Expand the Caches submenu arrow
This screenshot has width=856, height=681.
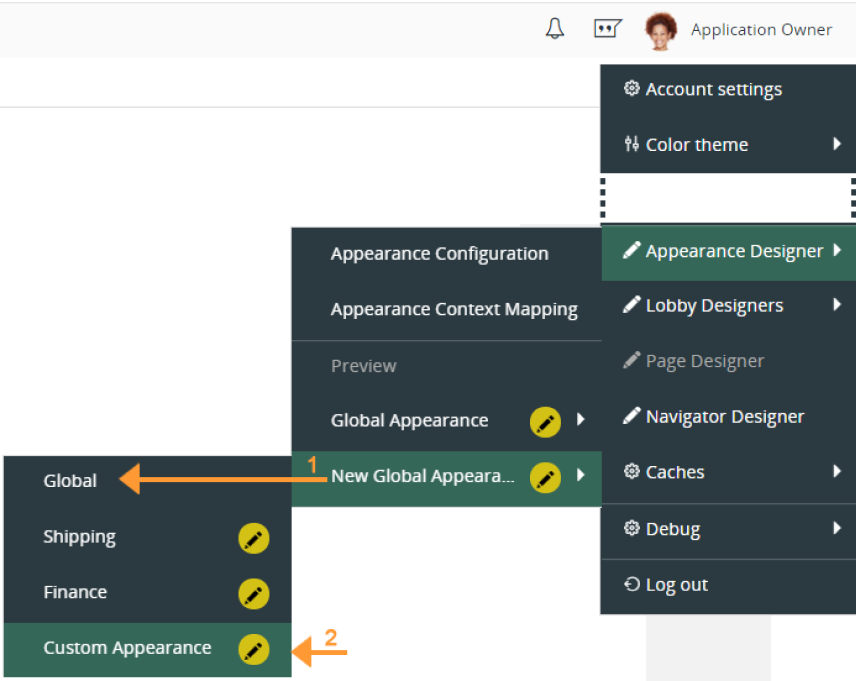(837, 471)
